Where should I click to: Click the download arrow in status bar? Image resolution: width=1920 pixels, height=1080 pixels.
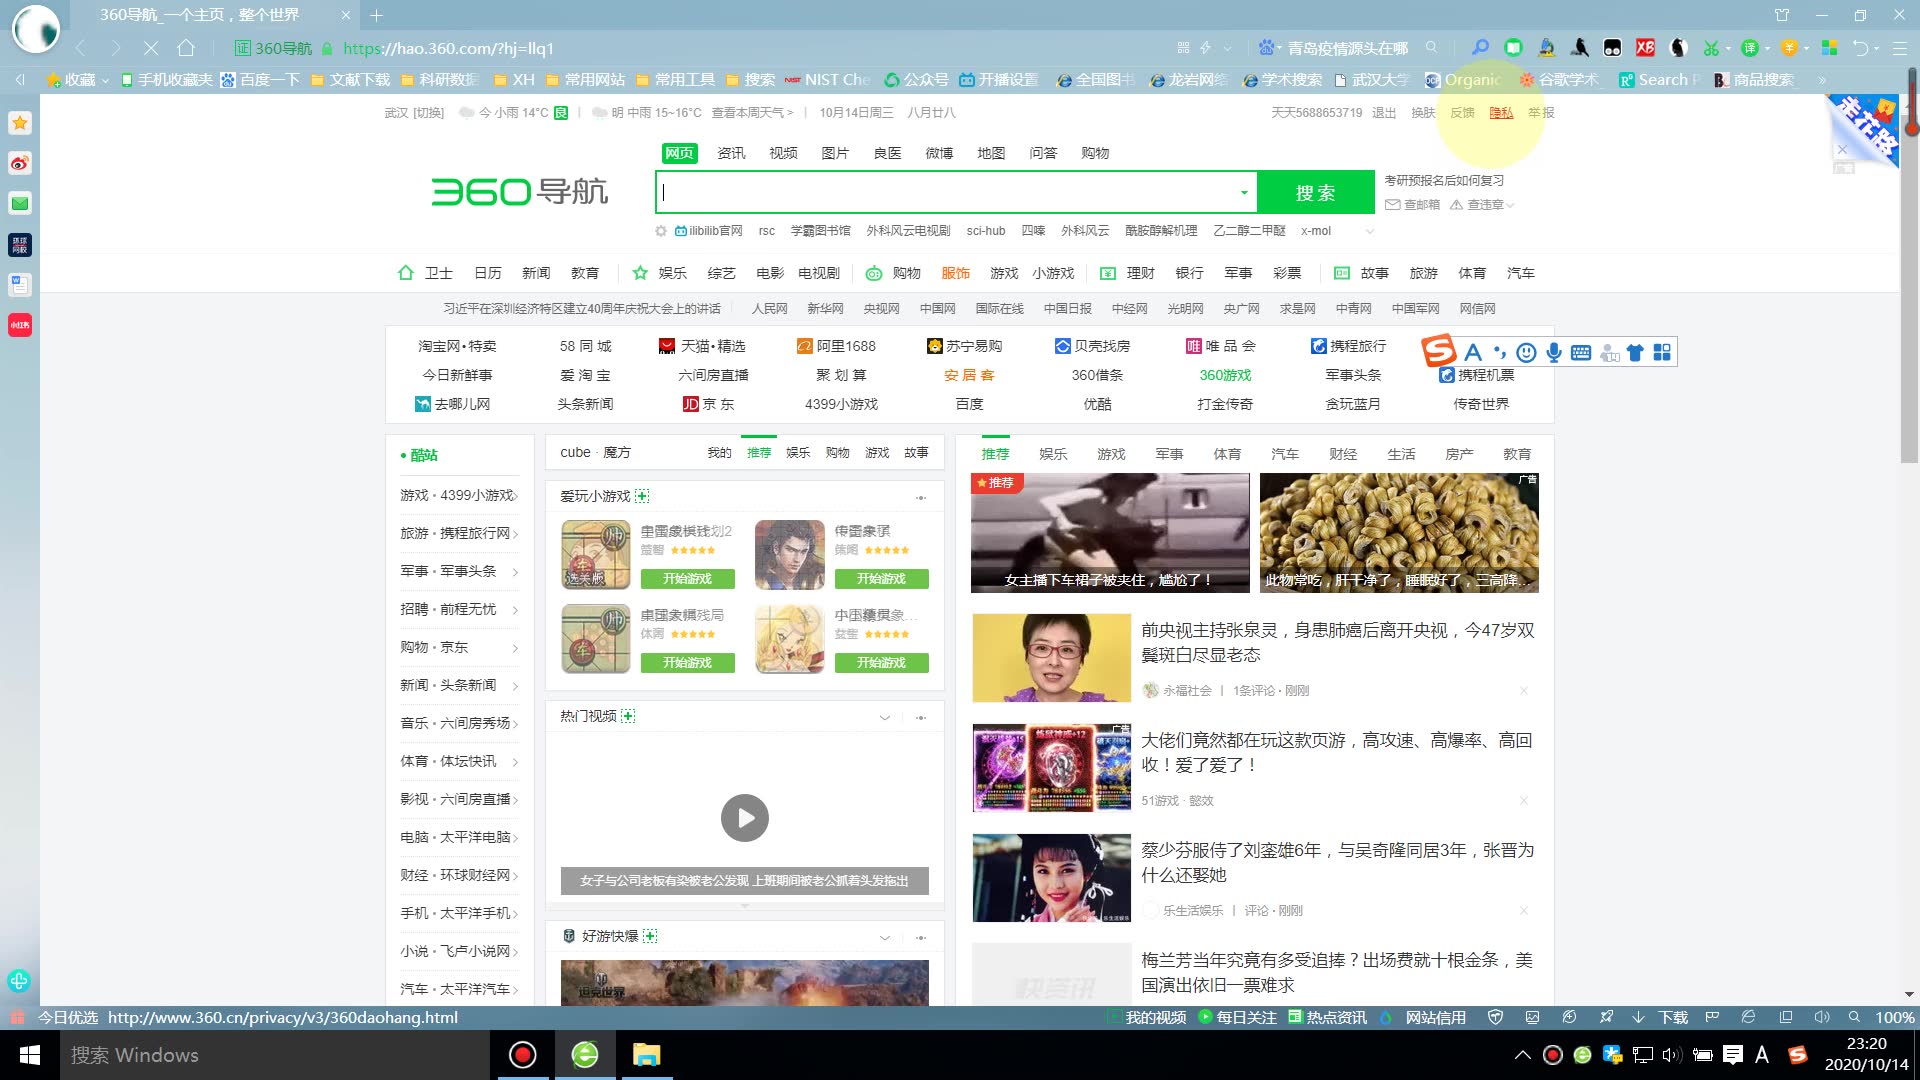tap(1638, 1017)
